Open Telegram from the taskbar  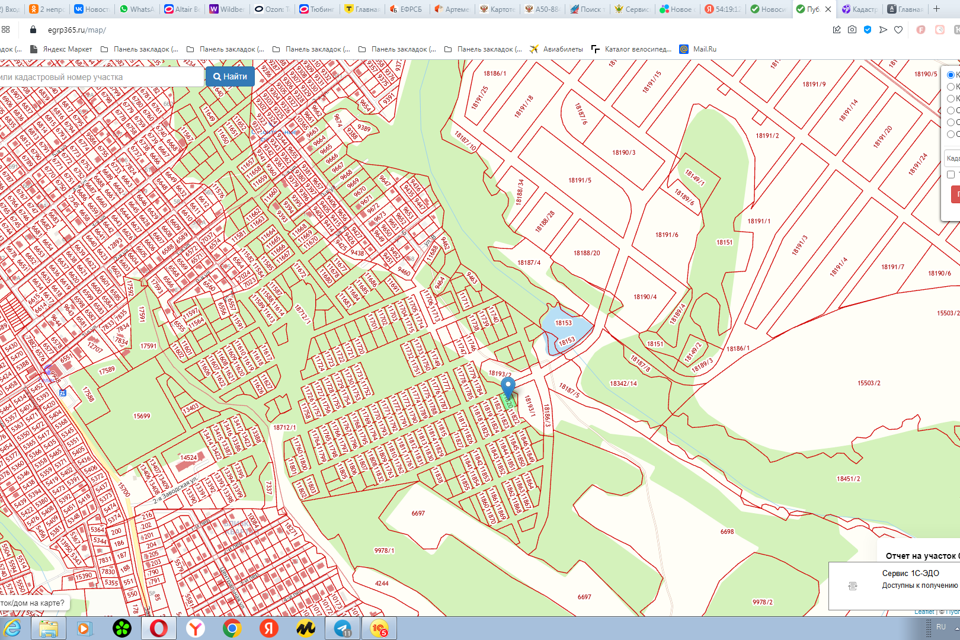point(343,628)
